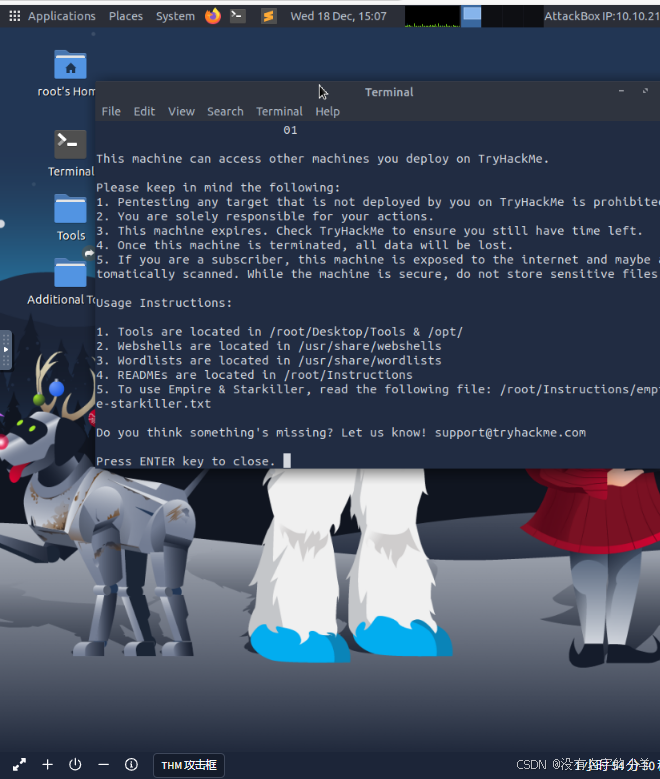Click support@tryhackme.com in the terminal
Viewport: 660px width, 779px height.
tap(510, 432)
